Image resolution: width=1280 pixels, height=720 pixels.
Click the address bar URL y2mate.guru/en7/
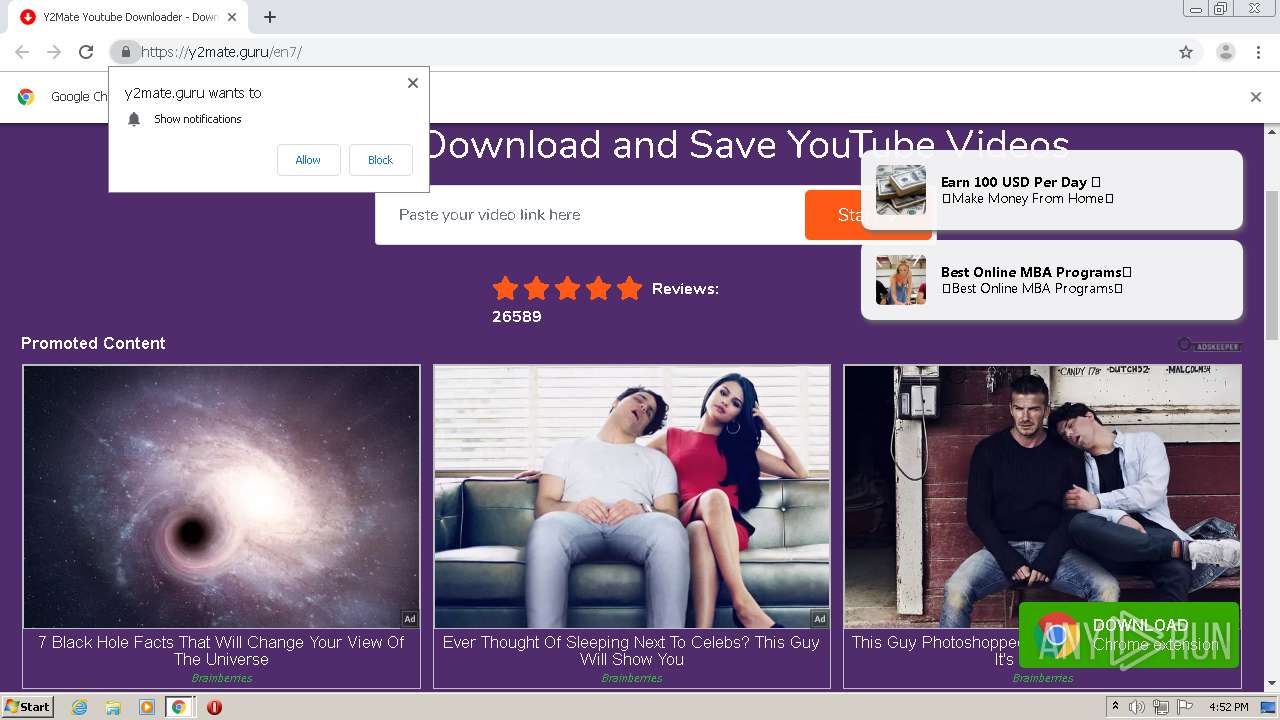222,52
